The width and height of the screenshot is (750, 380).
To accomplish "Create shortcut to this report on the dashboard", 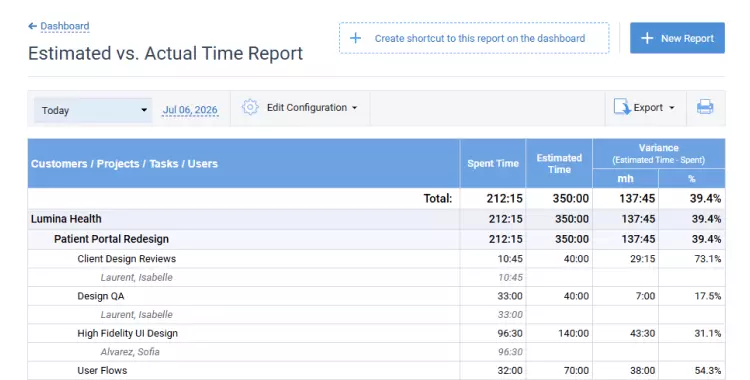I will pyautogui.click(x=474, y=38).
